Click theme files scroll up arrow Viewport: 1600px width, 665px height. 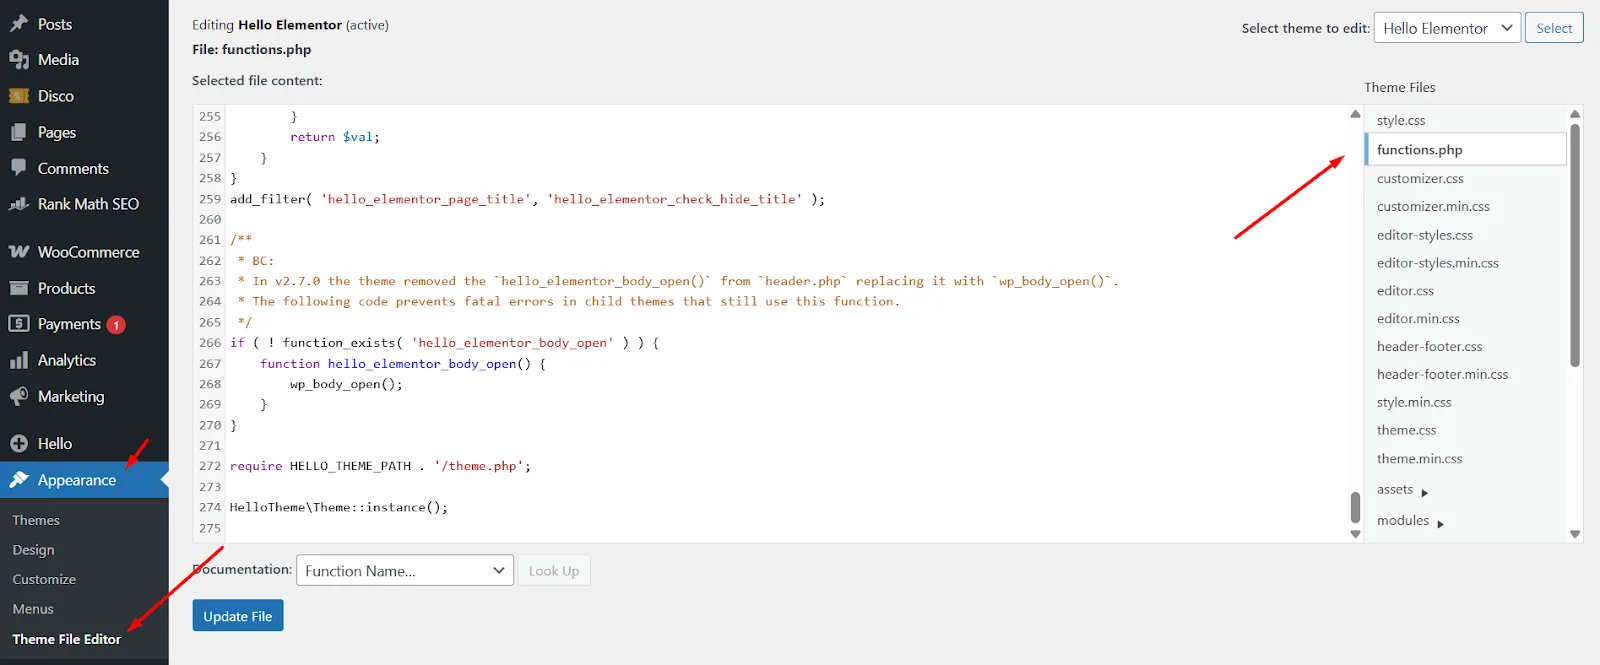click(1575, 114)
